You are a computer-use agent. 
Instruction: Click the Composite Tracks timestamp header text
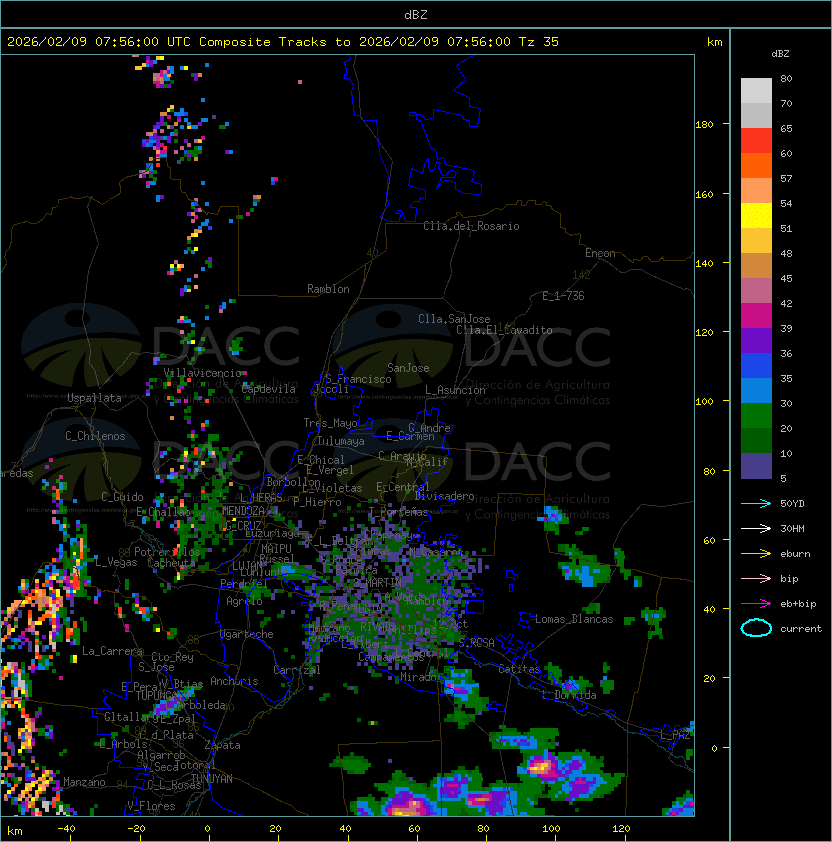283,42
